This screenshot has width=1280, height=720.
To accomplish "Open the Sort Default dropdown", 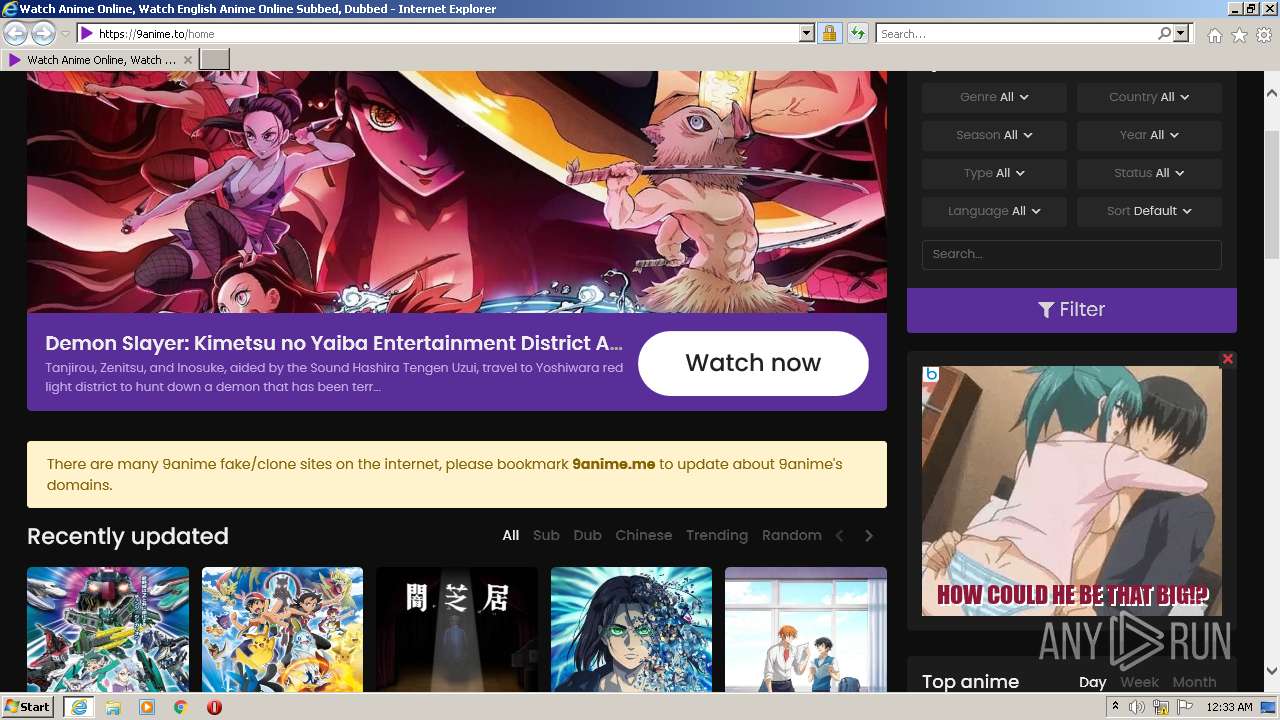I will (1149, 211).
